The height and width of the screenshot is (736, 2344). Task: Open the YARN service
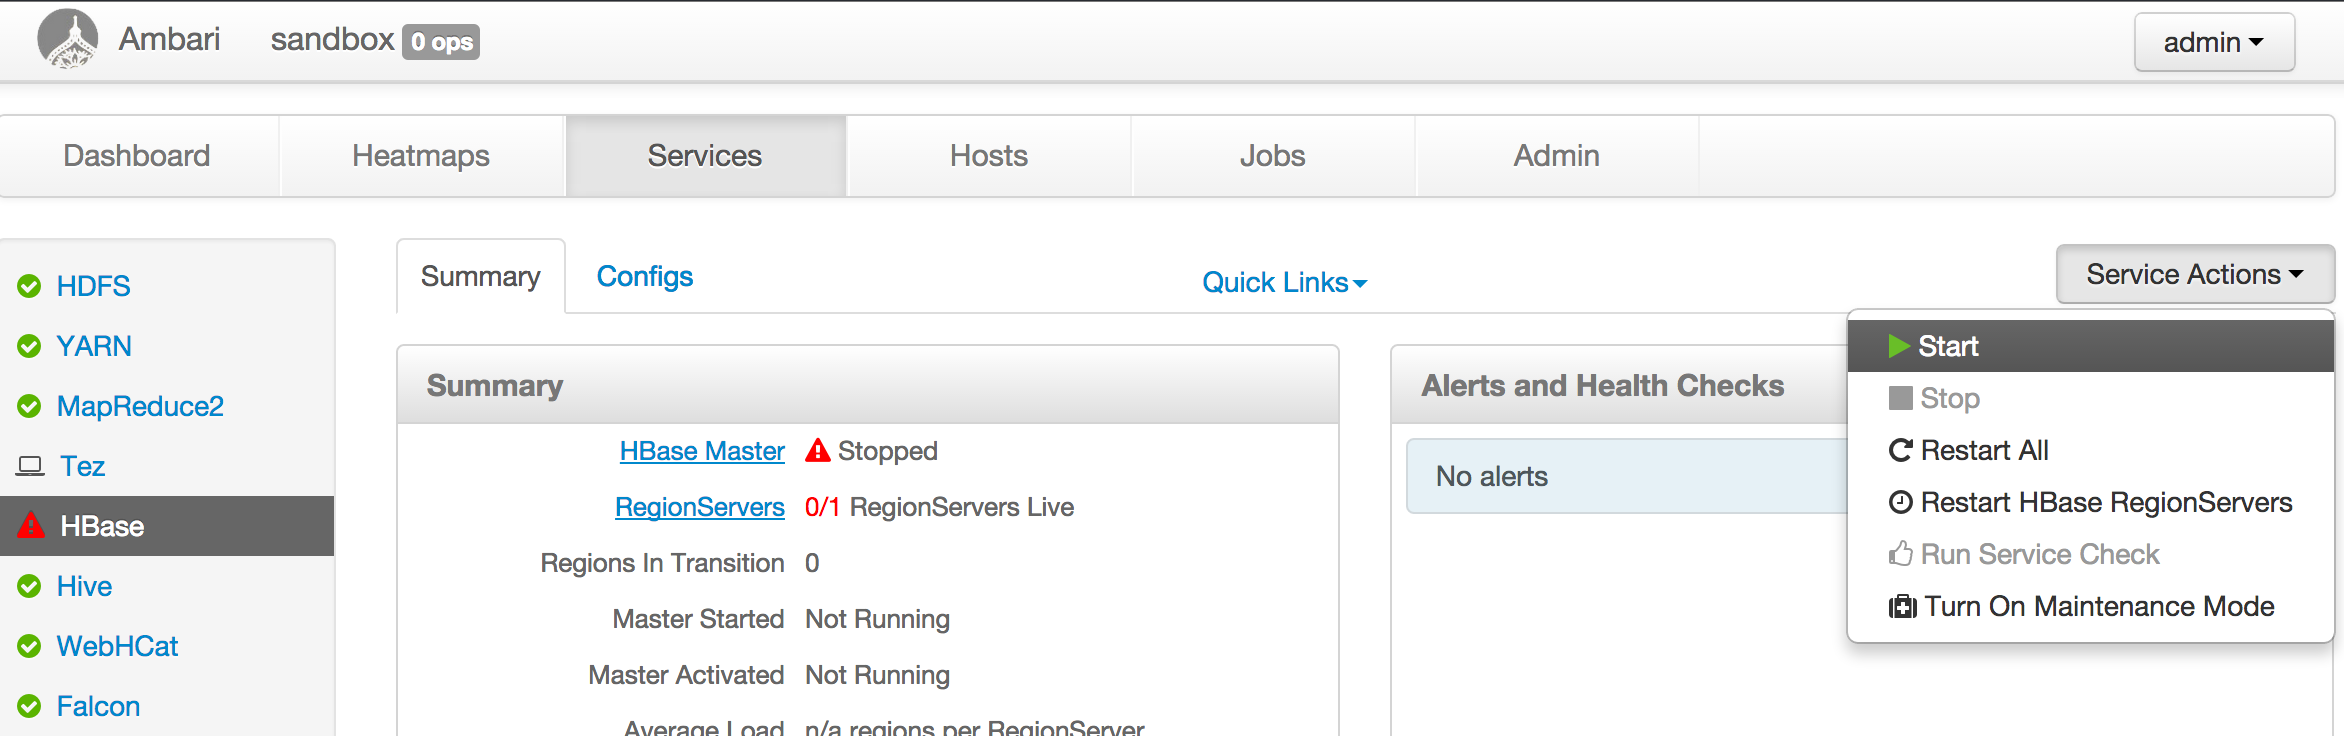[x=94, y=346]
